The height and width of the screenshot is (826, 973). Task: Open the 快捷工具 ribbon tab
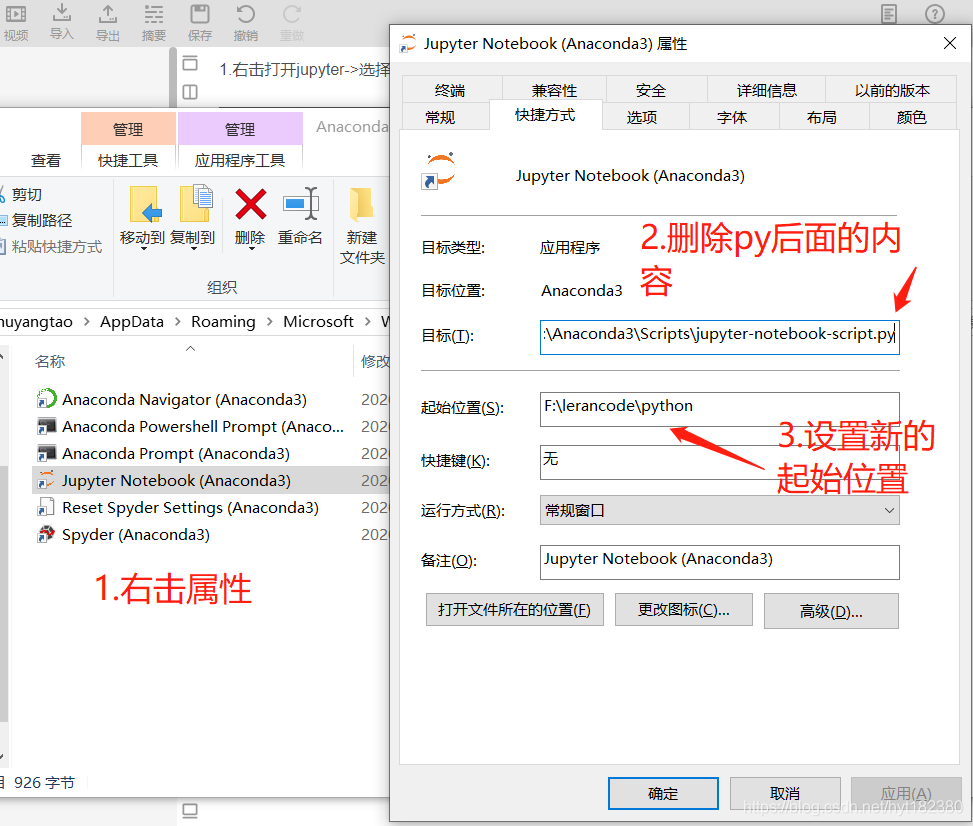(x=128, y=161)
